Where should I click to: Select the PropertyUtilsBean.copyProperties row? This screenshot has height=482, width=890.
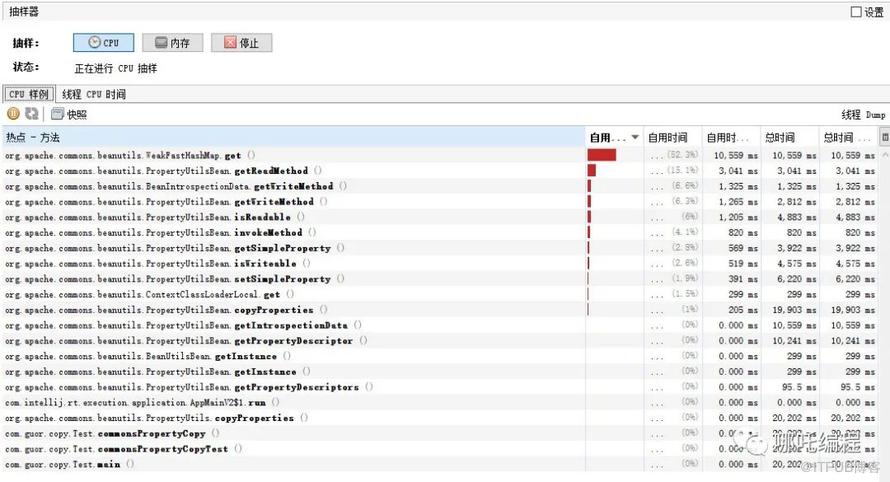[x=441, y=310]
